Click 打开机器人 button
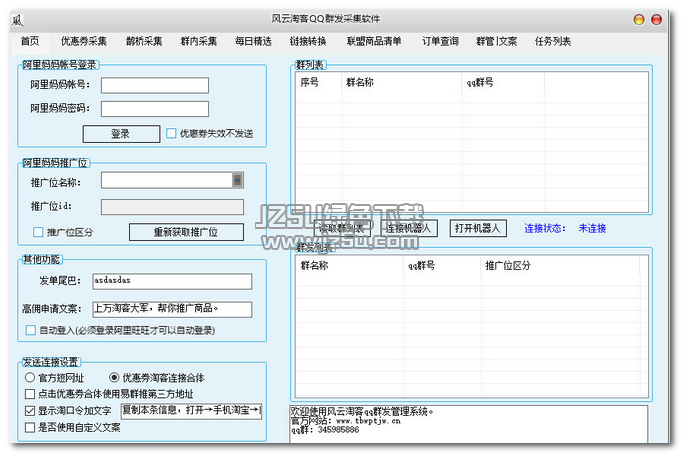This screenshot has height=454, width=681. click(x=478, y=228)
